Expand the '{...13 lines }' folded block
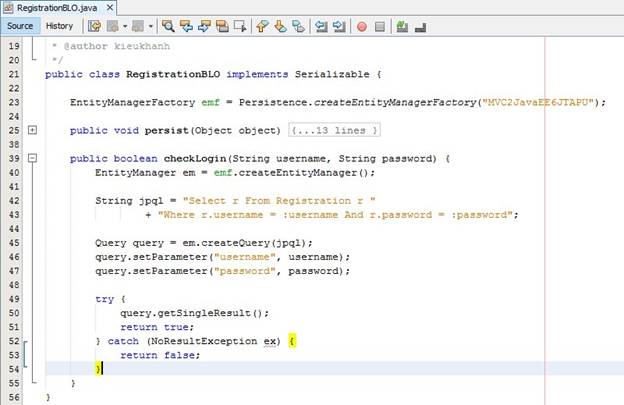624x405 pixels. (x=334, y=130)
